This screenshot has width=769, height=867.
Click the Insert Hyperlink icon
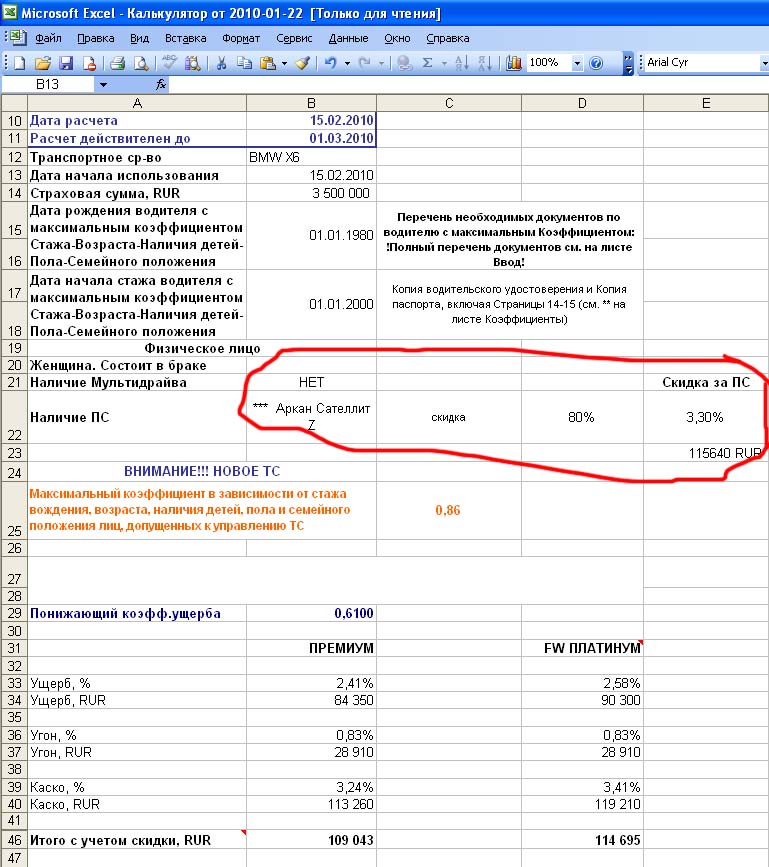[405, 63]
